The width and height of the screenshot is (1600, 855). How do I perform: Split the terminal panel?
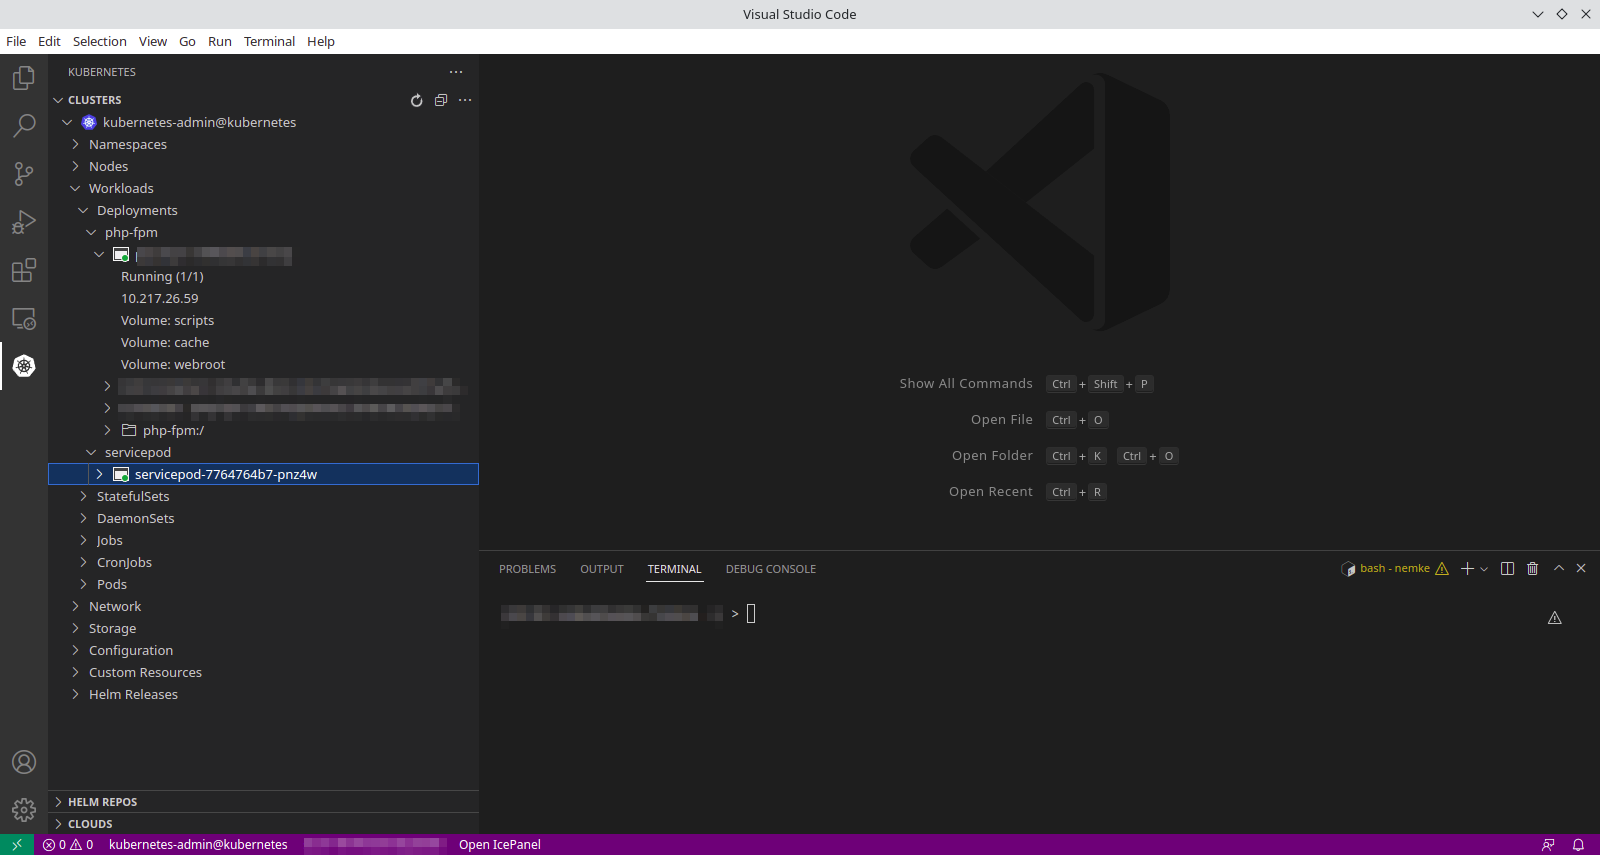point(1507,569)
